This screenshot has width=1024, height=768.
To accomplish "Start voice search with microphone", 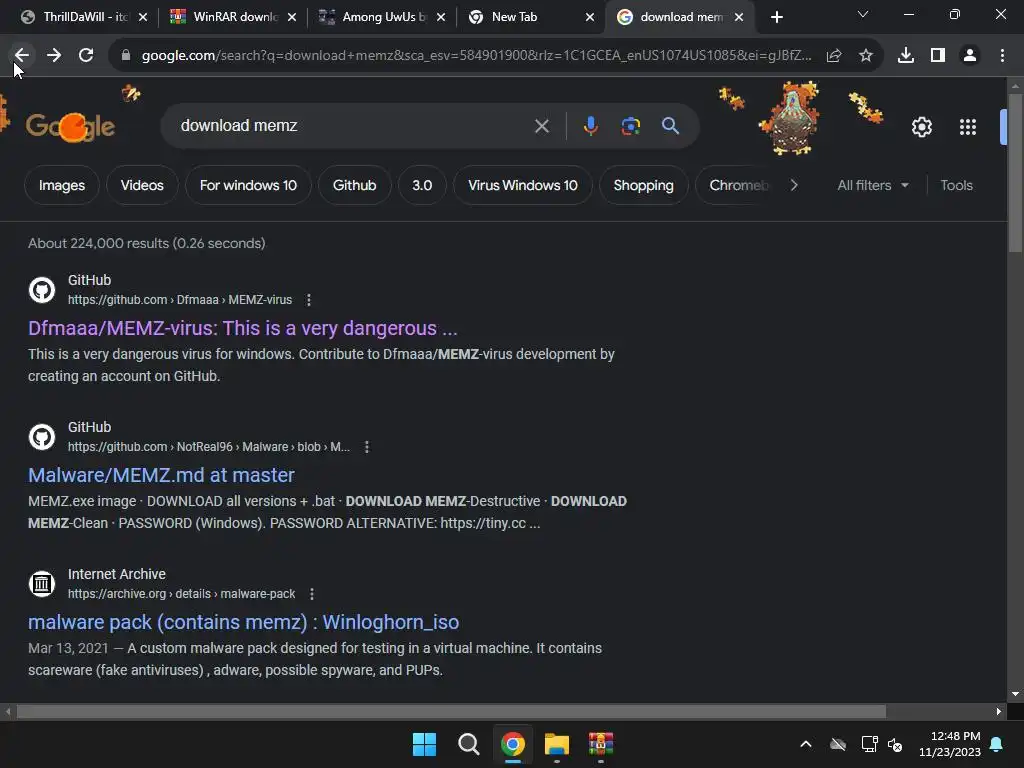I will [590, 125].
